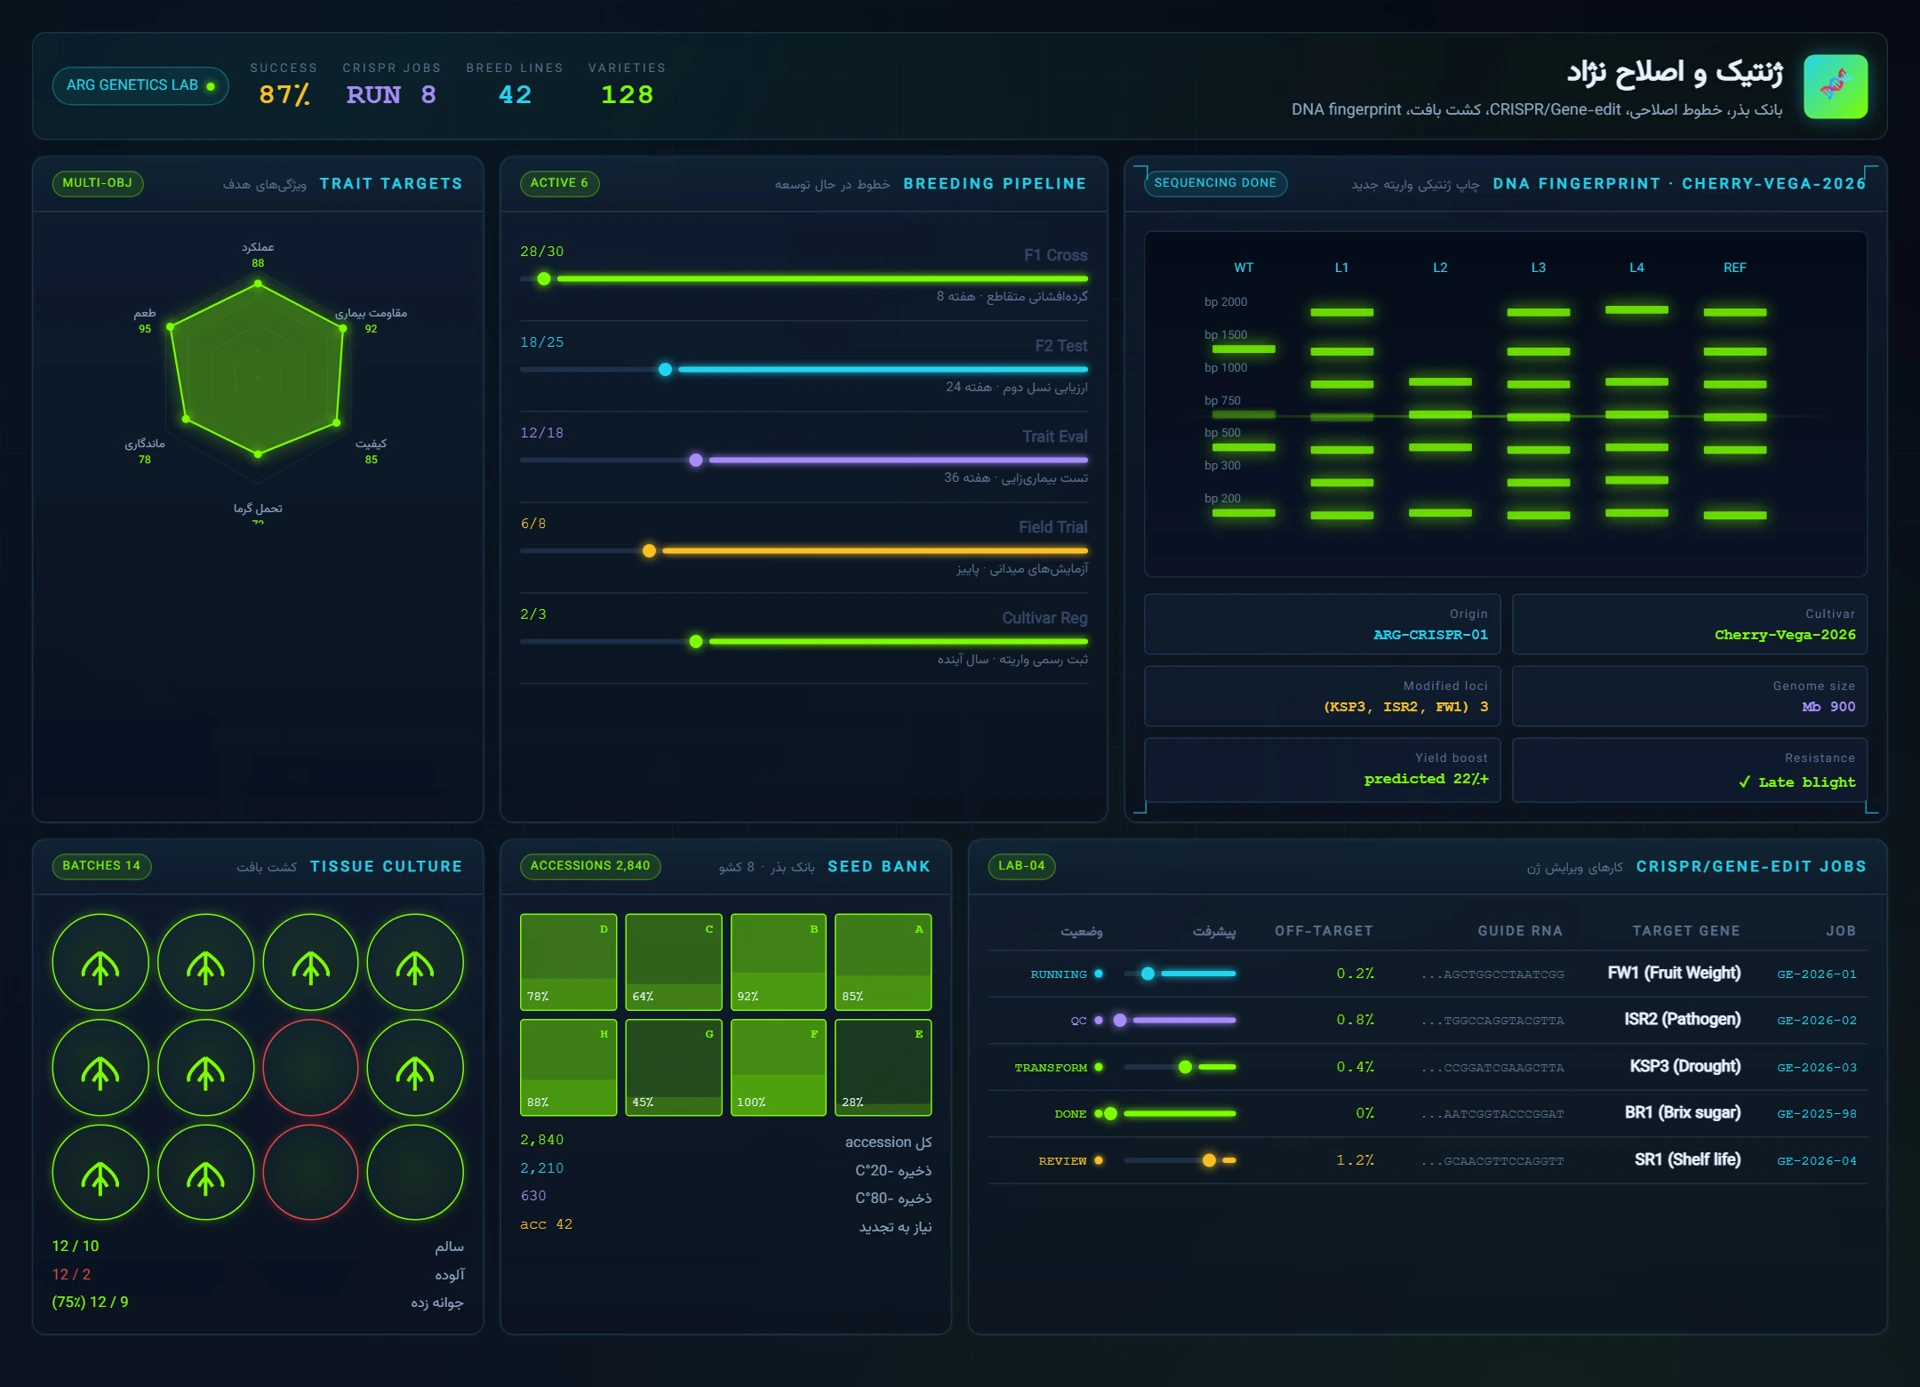Click the Late blight resistance value
1920x1387 pixels.
click(x=1797, y=782)
